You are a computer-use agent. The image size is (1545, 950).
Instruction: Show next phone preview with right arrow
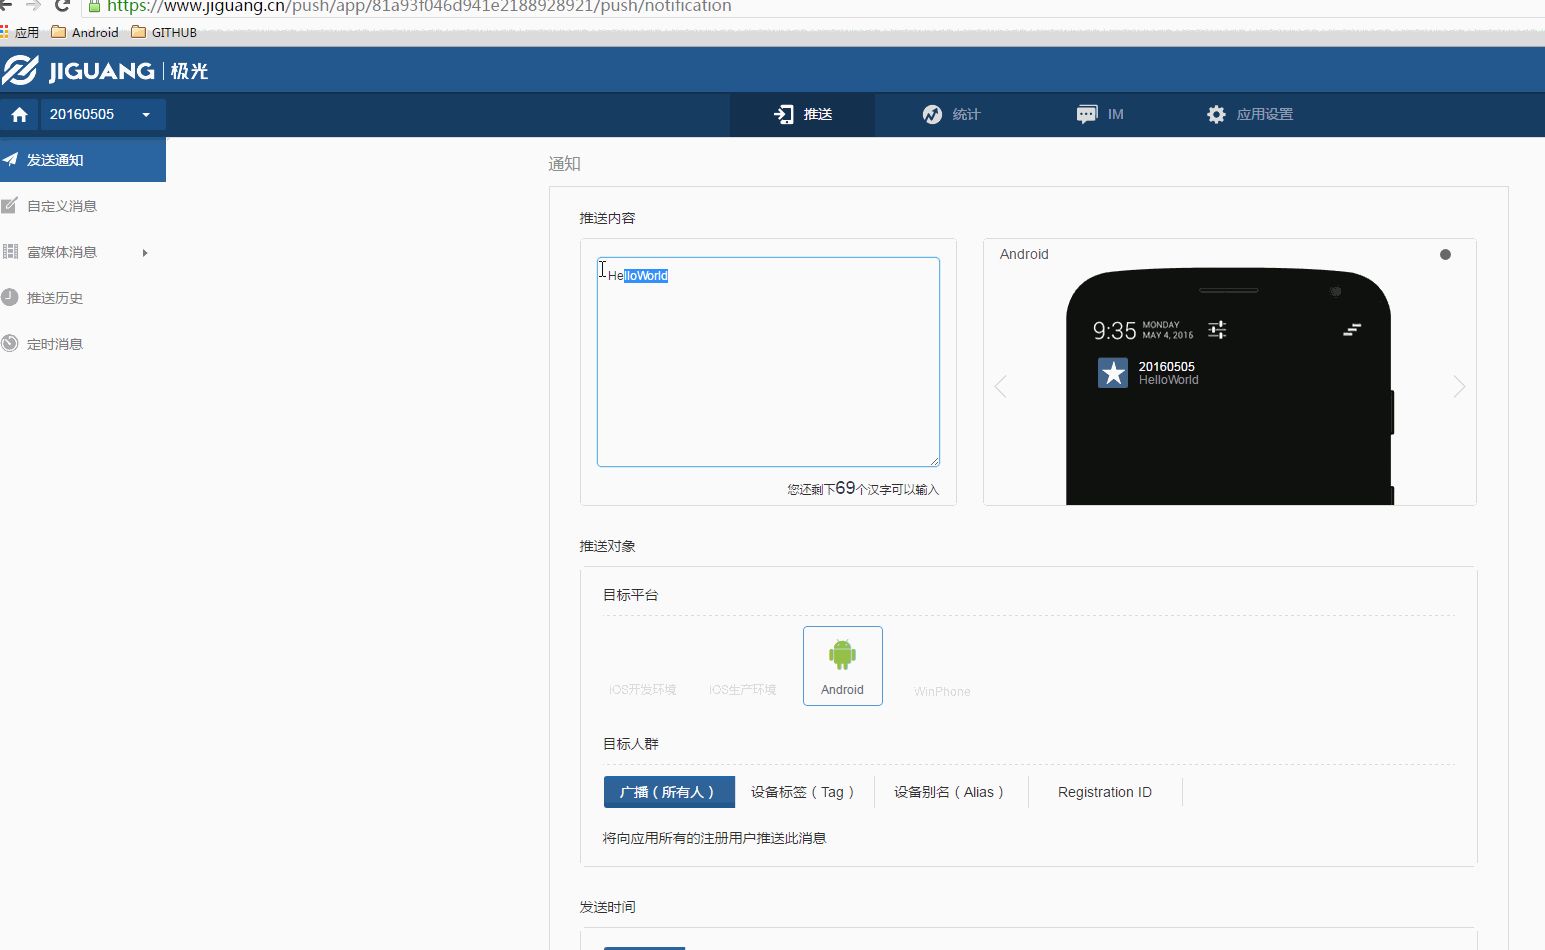pyautogui.click(x=1459, y=387)
